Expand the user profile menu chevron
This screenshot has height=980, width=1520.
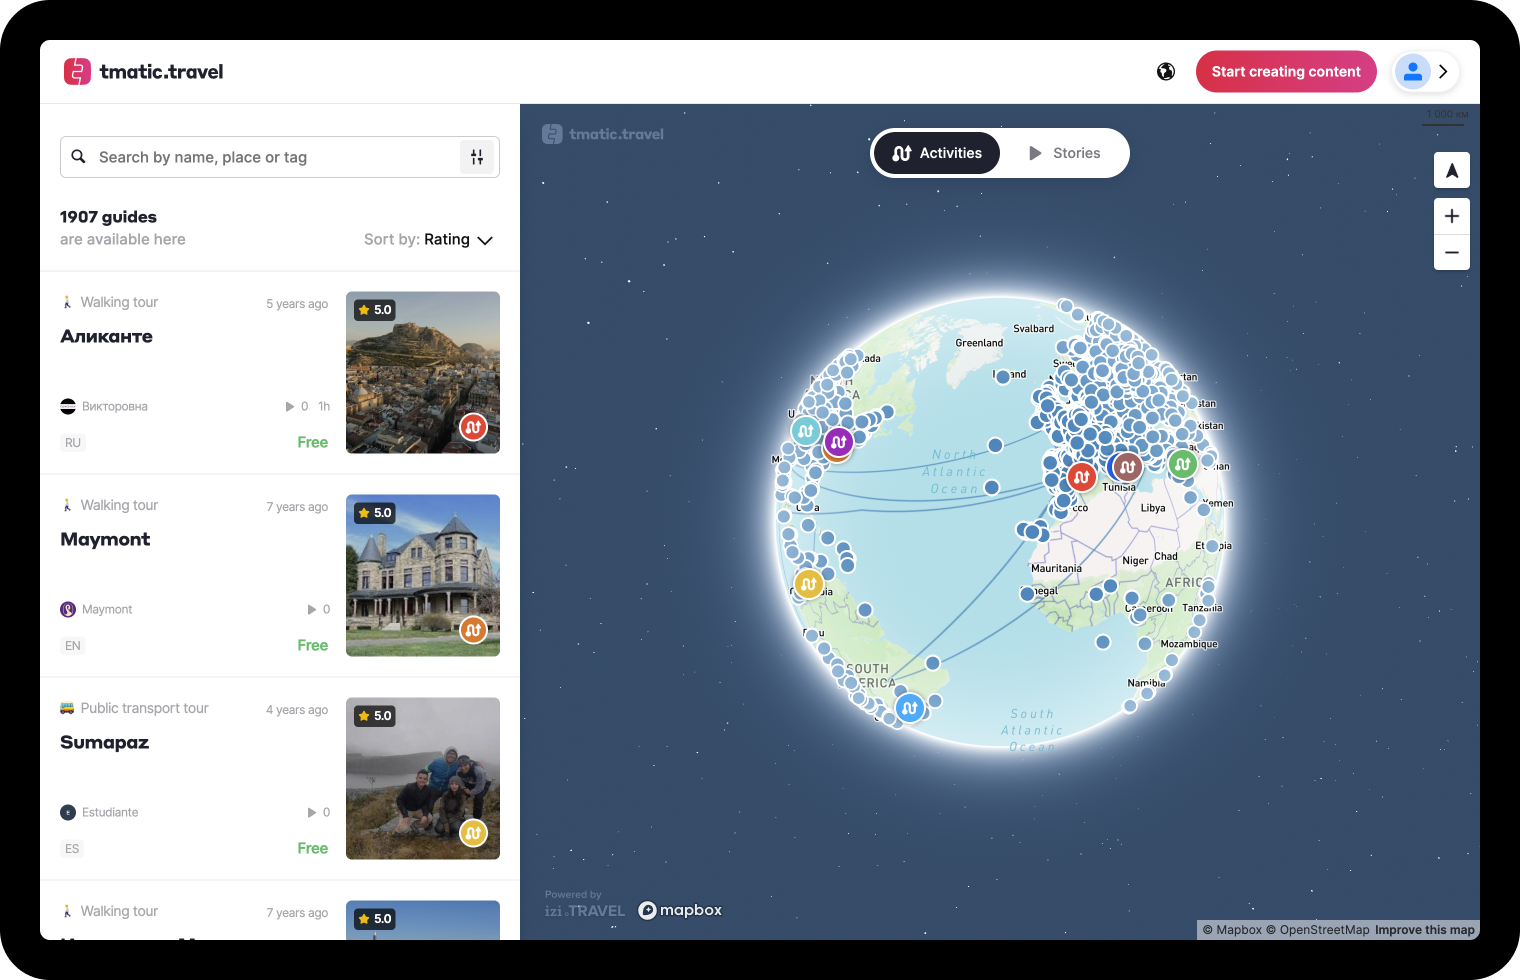coord(1443,72)
